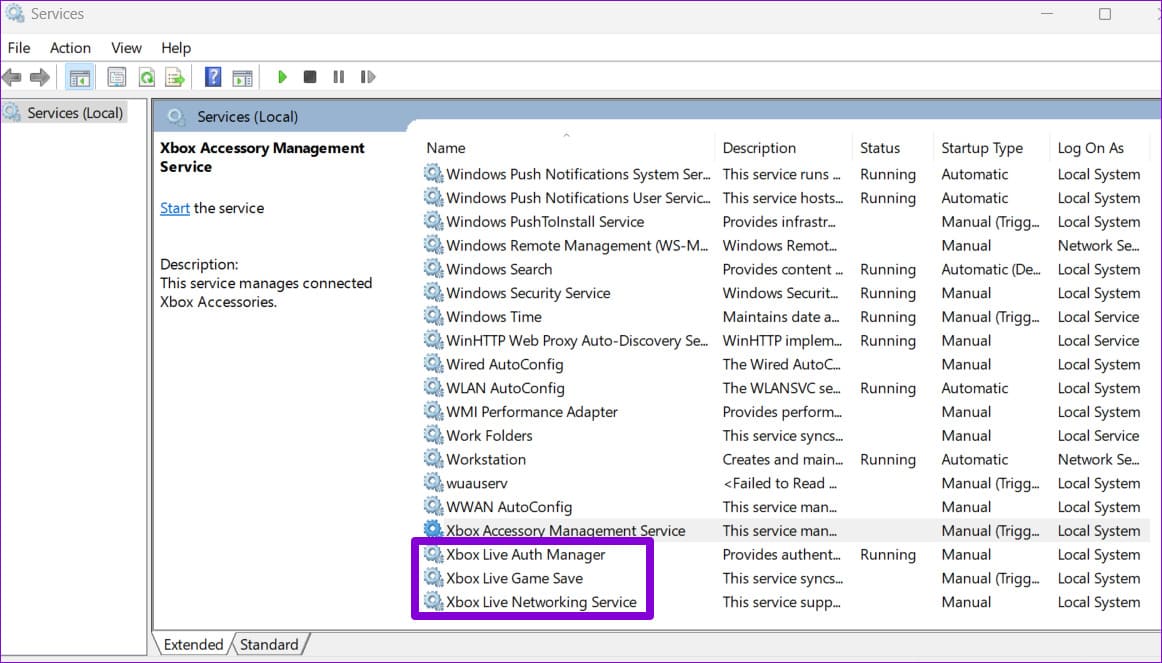Click gear icon of Wired AutoConfig
Viewport: 1162px width, 663px height.
coord(434,364)
